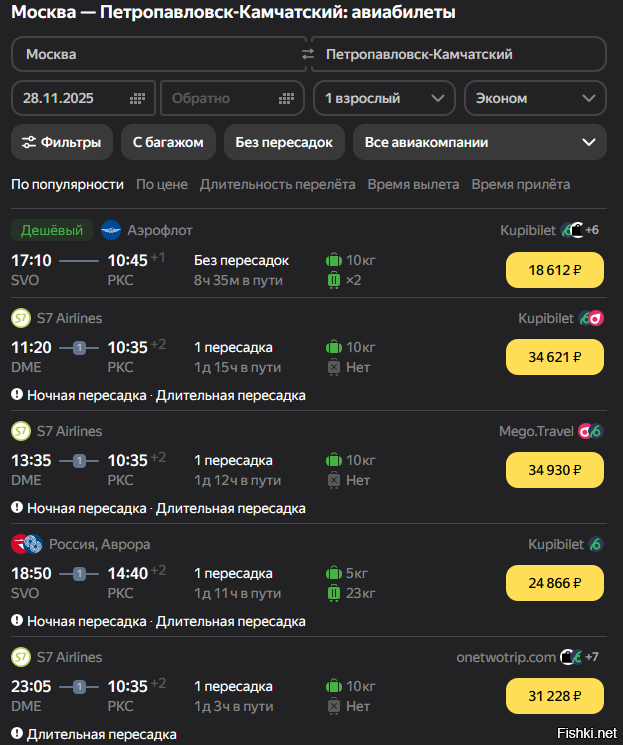Select the 24 866 ₽ price button
Viewport: 623px width, 745px height.
tap(555, 583)
